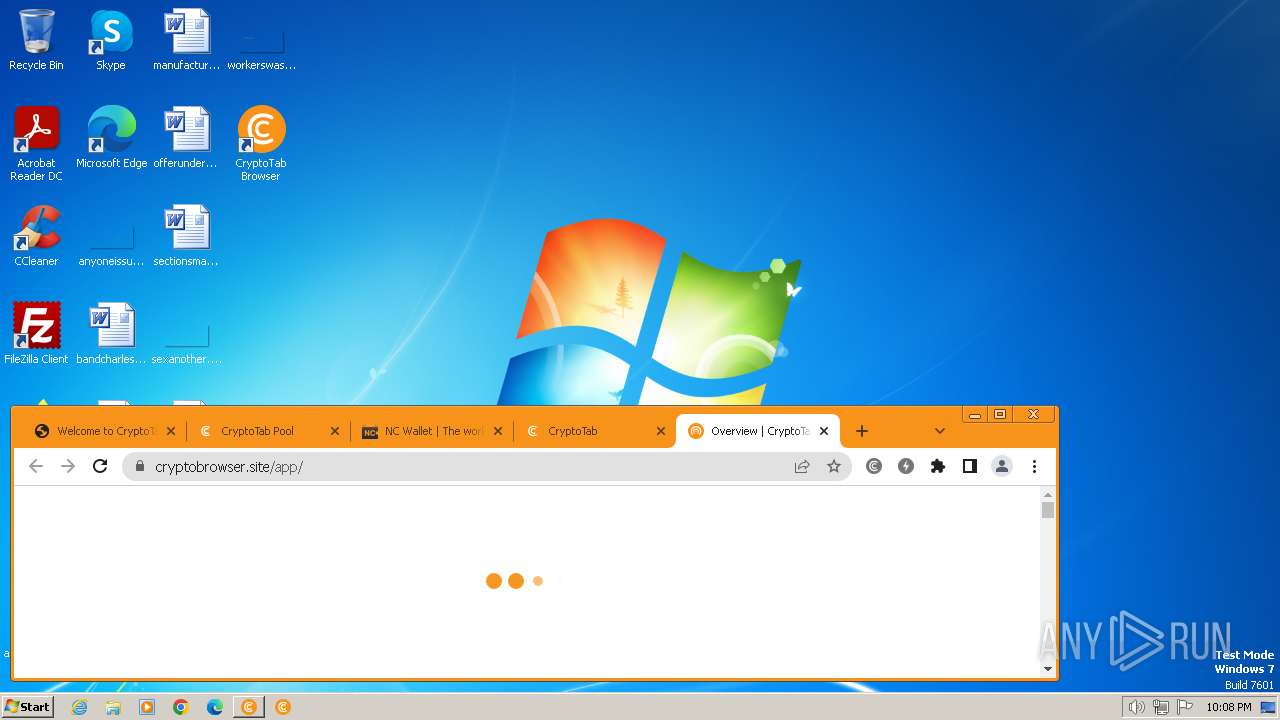Close the NC Wallet tab
Screen dimensions: 1280x720
(x=498, y=431)
